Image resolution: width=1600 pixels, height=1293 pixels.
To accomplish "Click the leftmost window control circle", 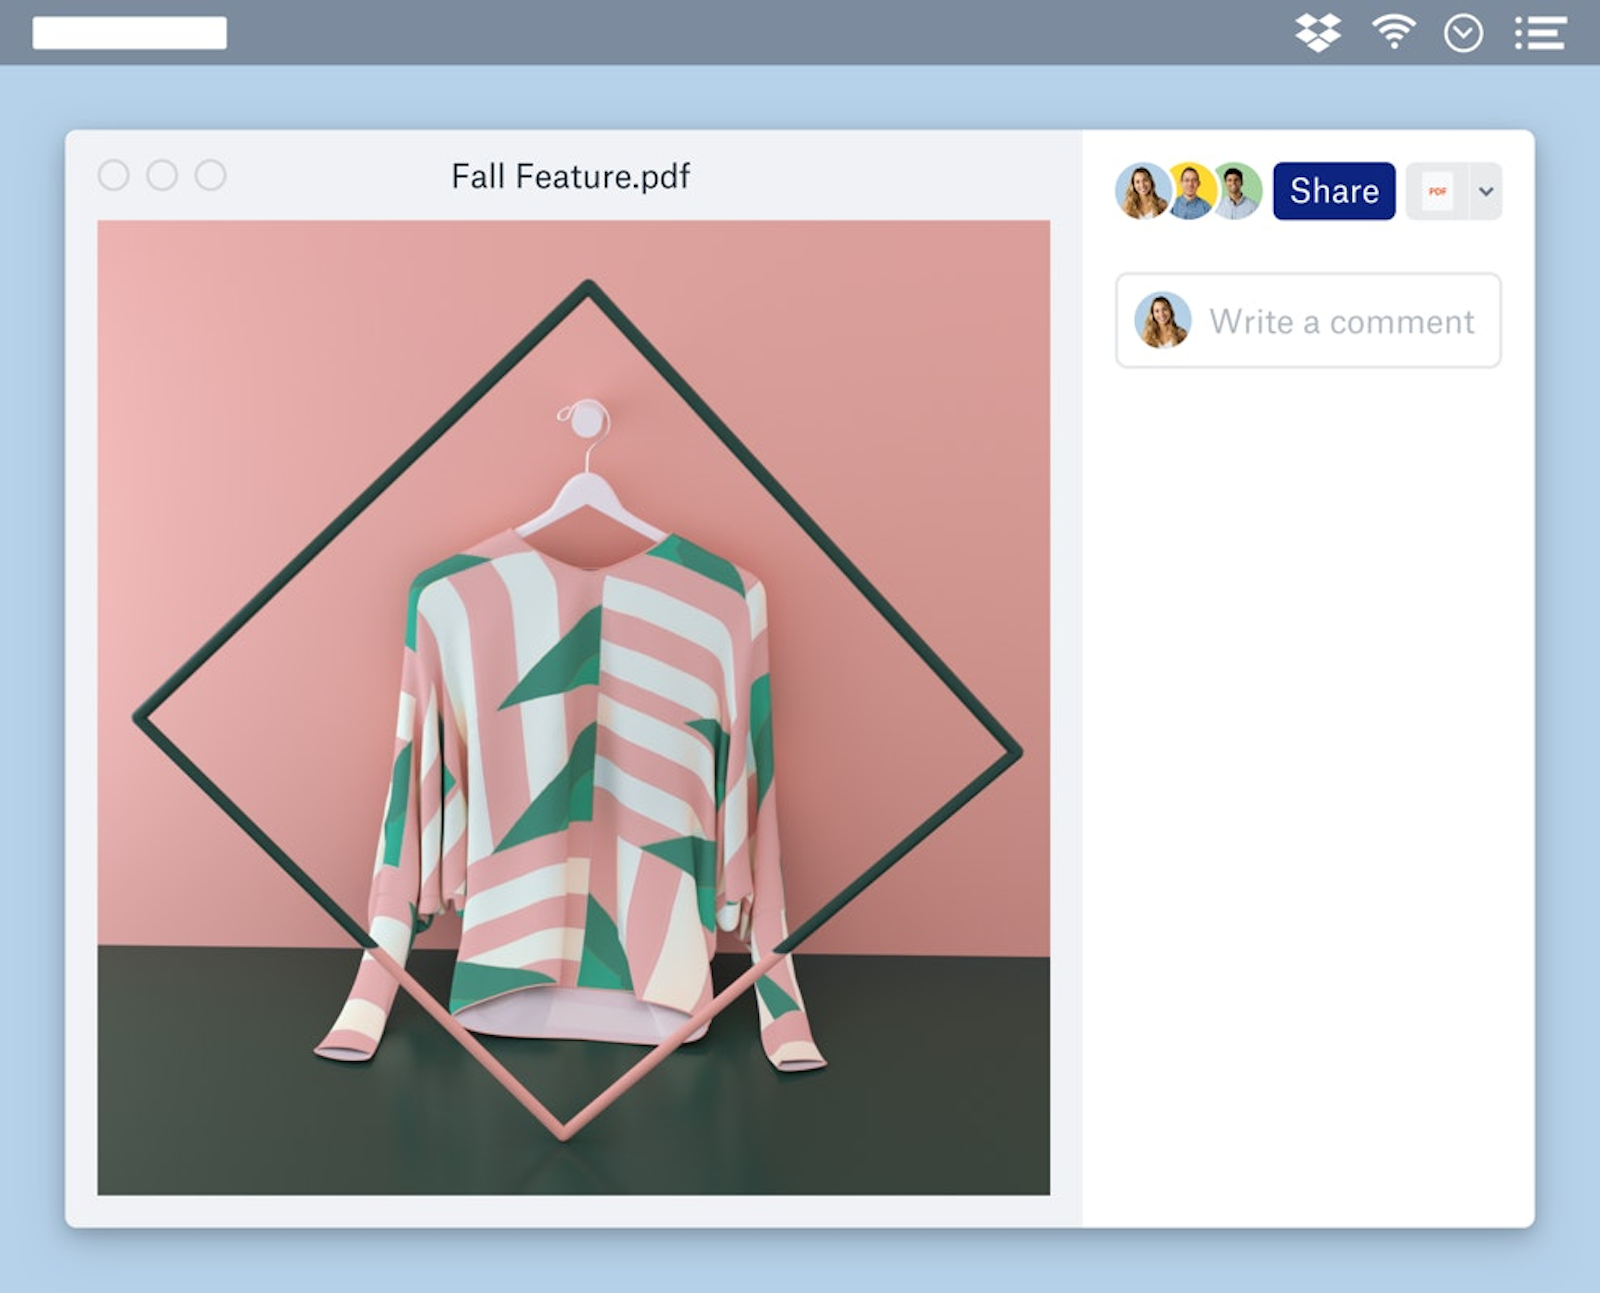I will pos(114,175).
